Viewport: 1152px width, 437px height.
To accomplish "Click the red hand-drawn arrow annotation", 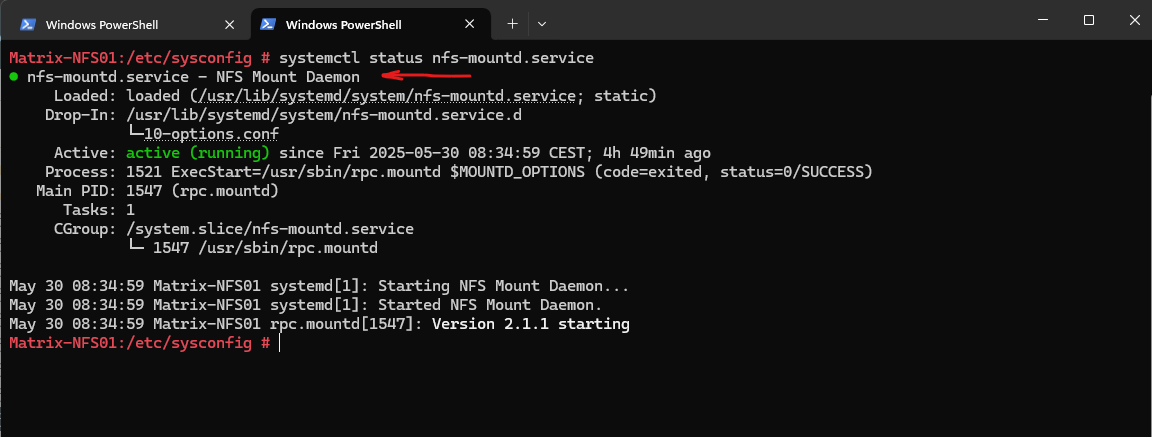I will pos(426,74).
